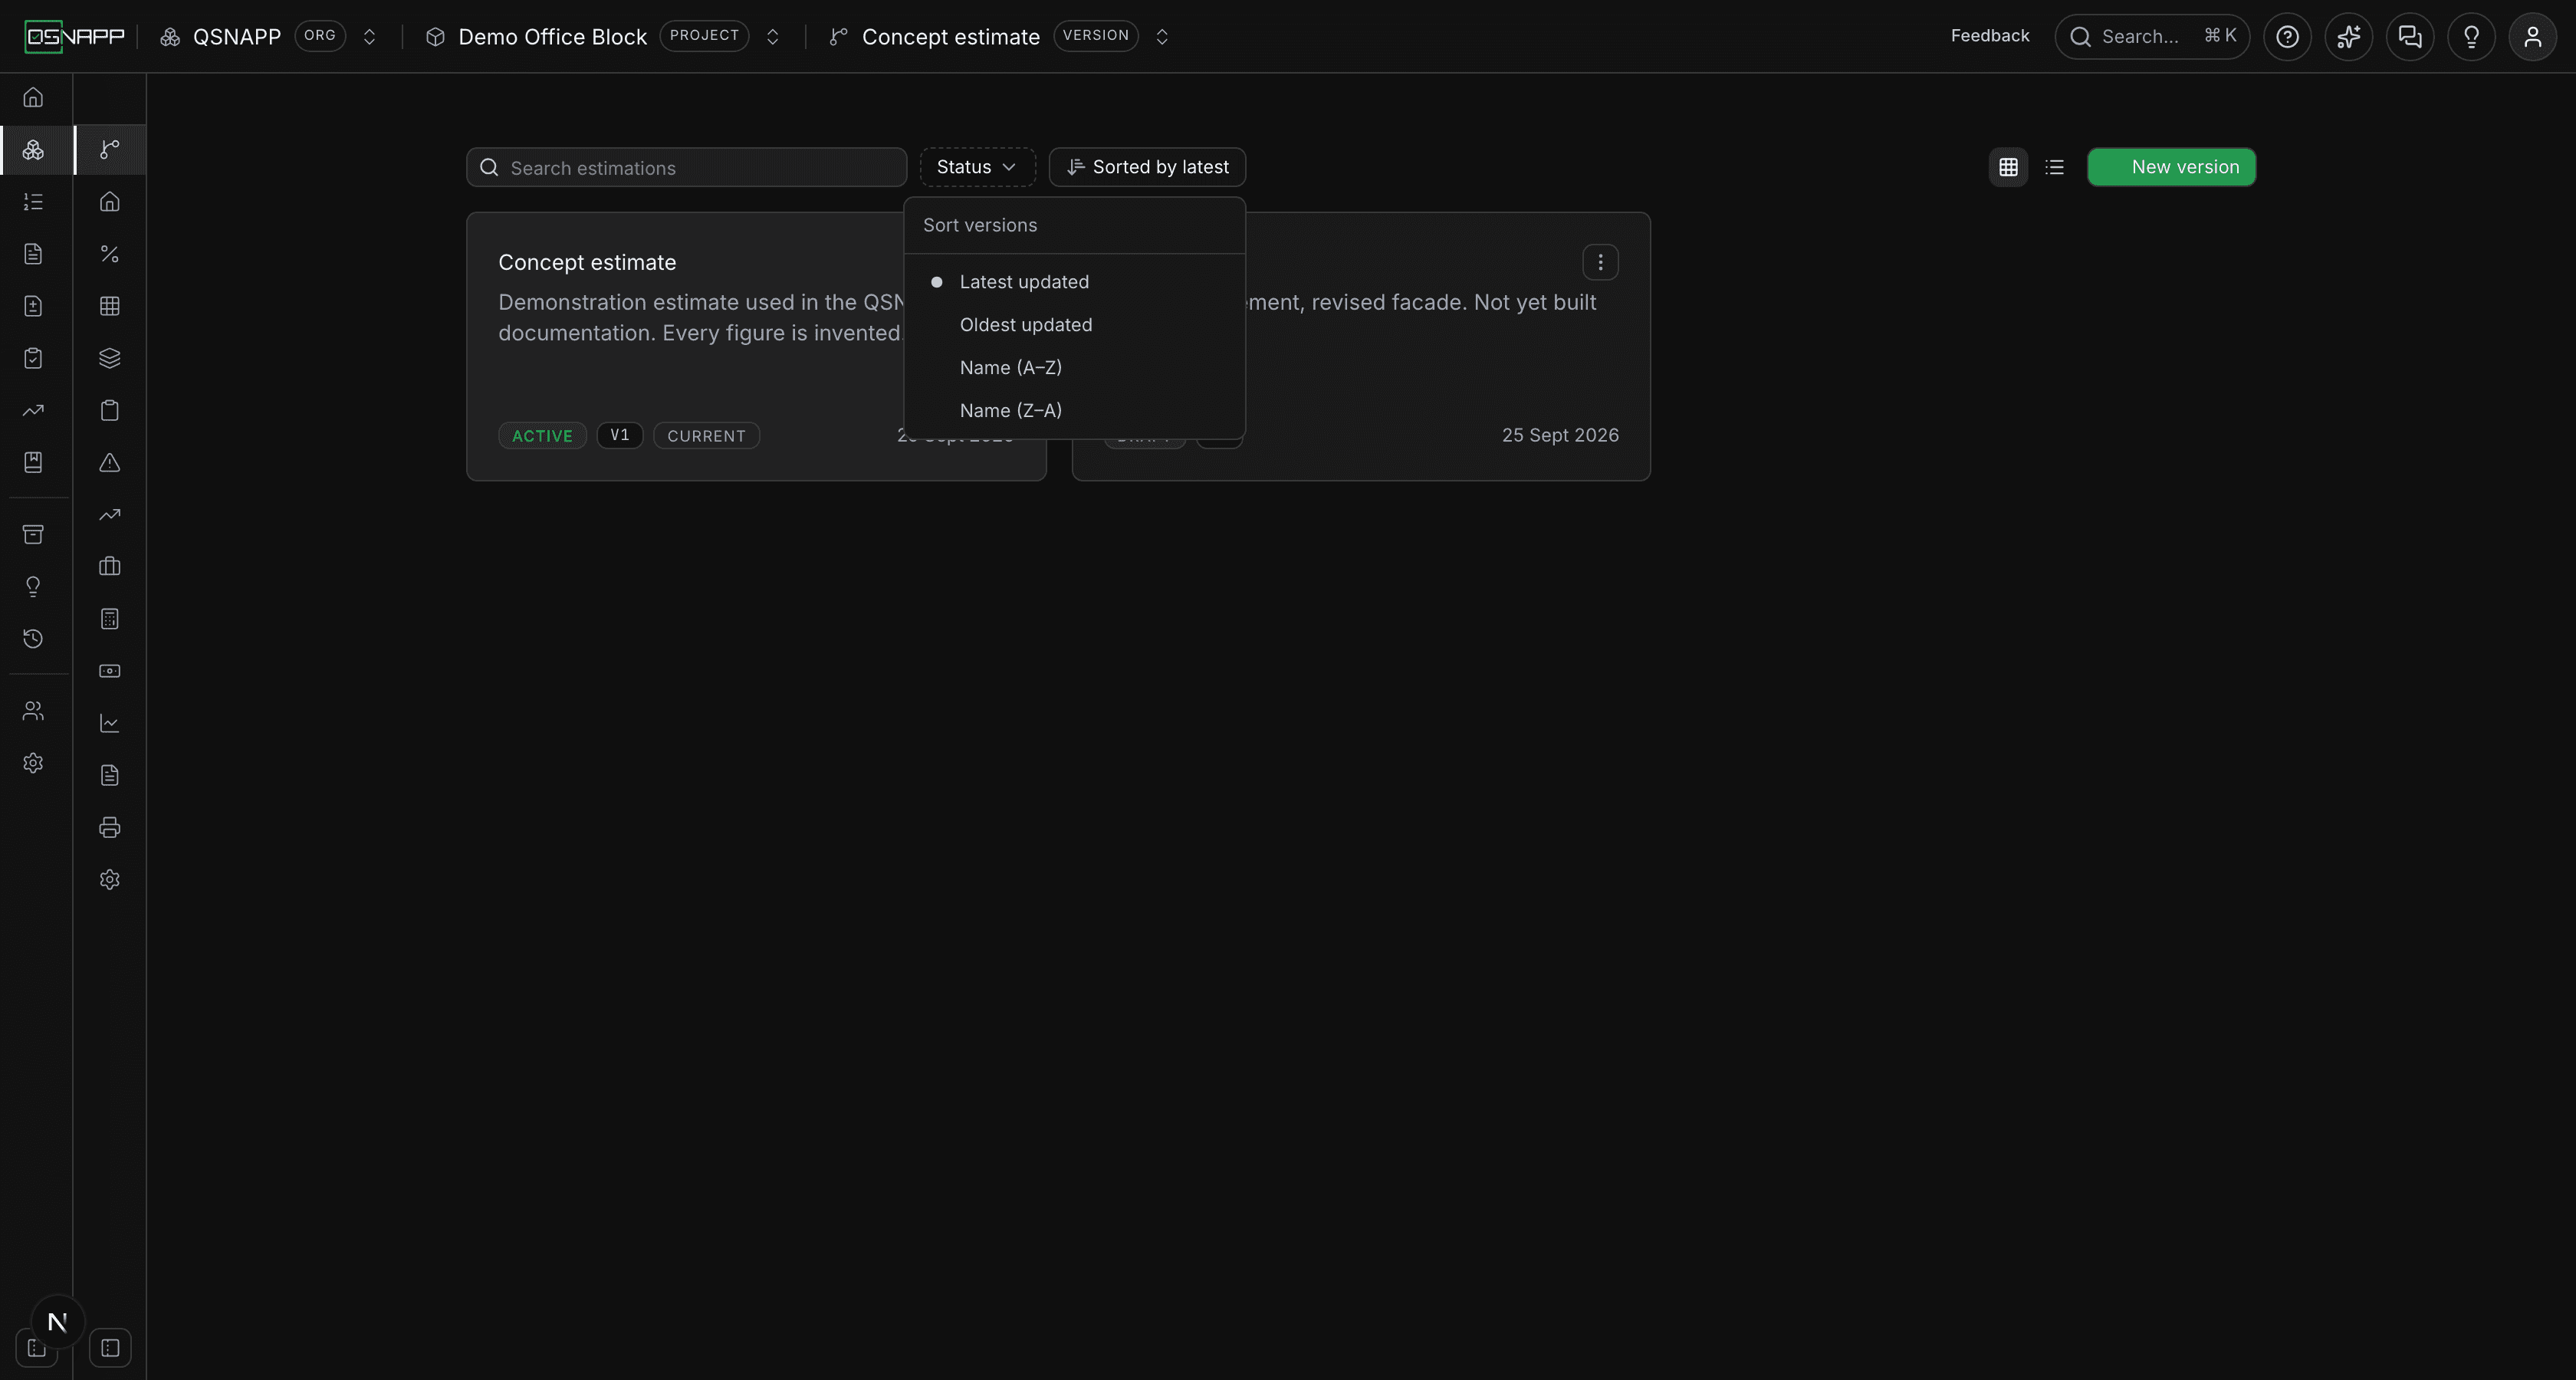Click the lightbulb icon in top bar
The image size is (2576, 1380).
pos(2471,37)
